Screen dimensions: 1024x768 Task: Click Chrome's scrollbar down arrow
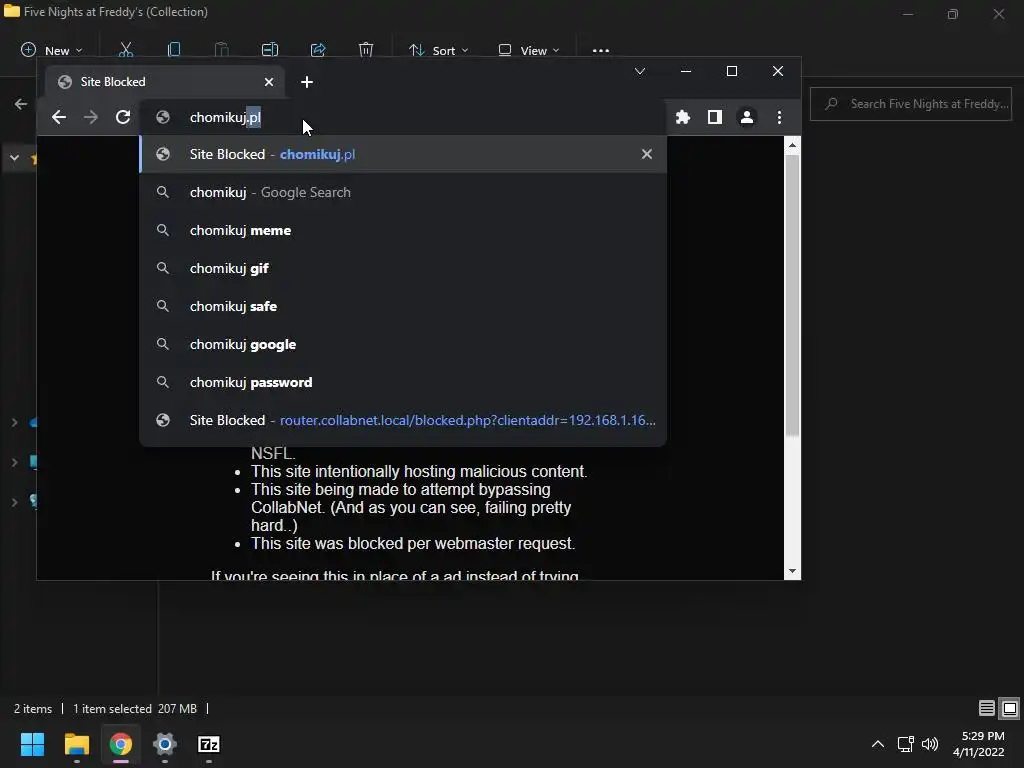tap(792, 571)
